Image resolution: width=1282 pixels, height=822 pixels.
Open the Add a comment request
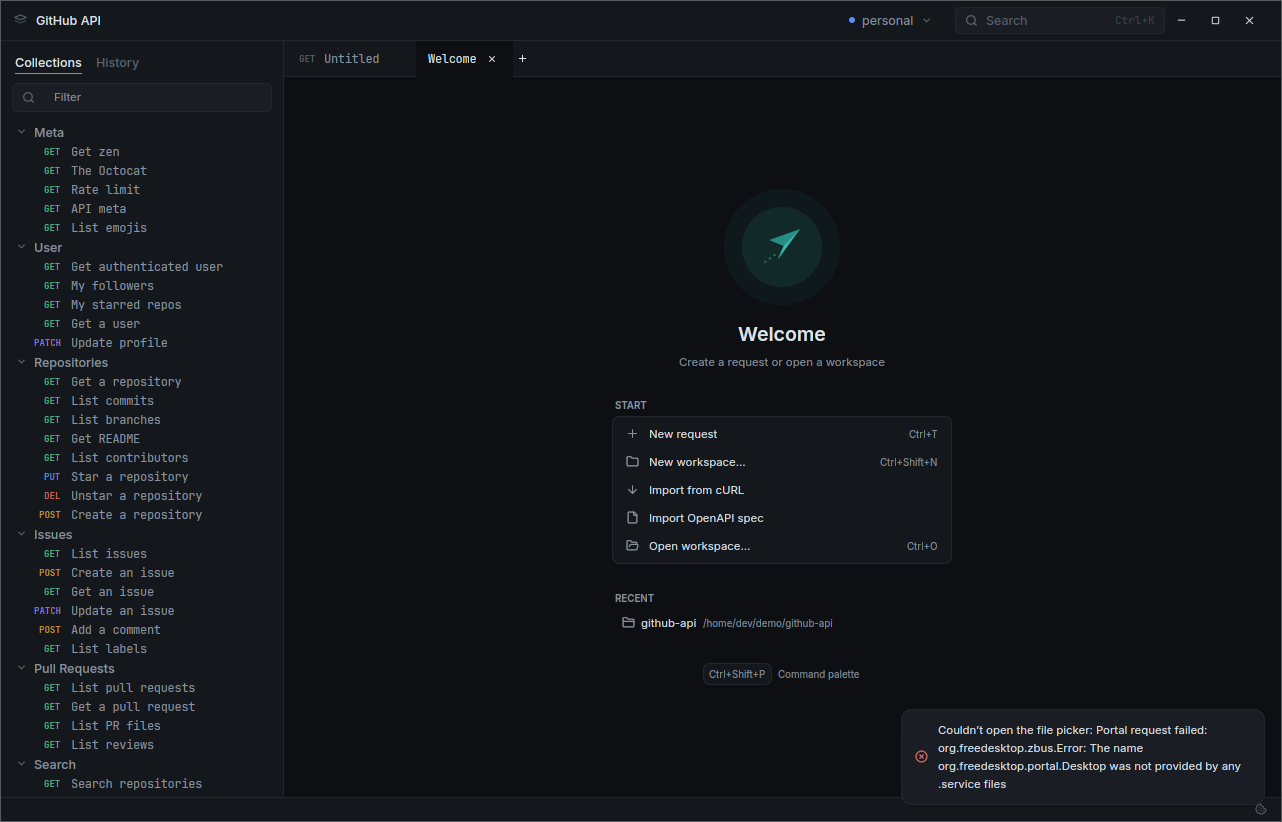(142, 630)
